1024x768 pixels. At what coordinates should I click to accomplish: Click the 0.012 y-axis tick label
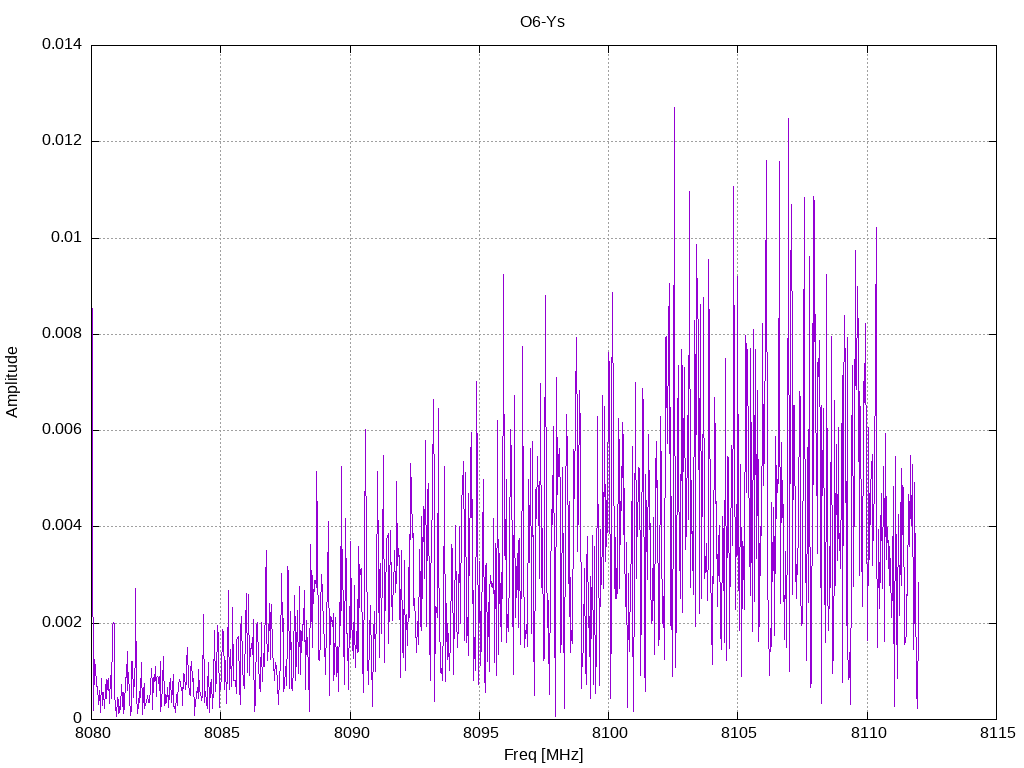(62, 140)
